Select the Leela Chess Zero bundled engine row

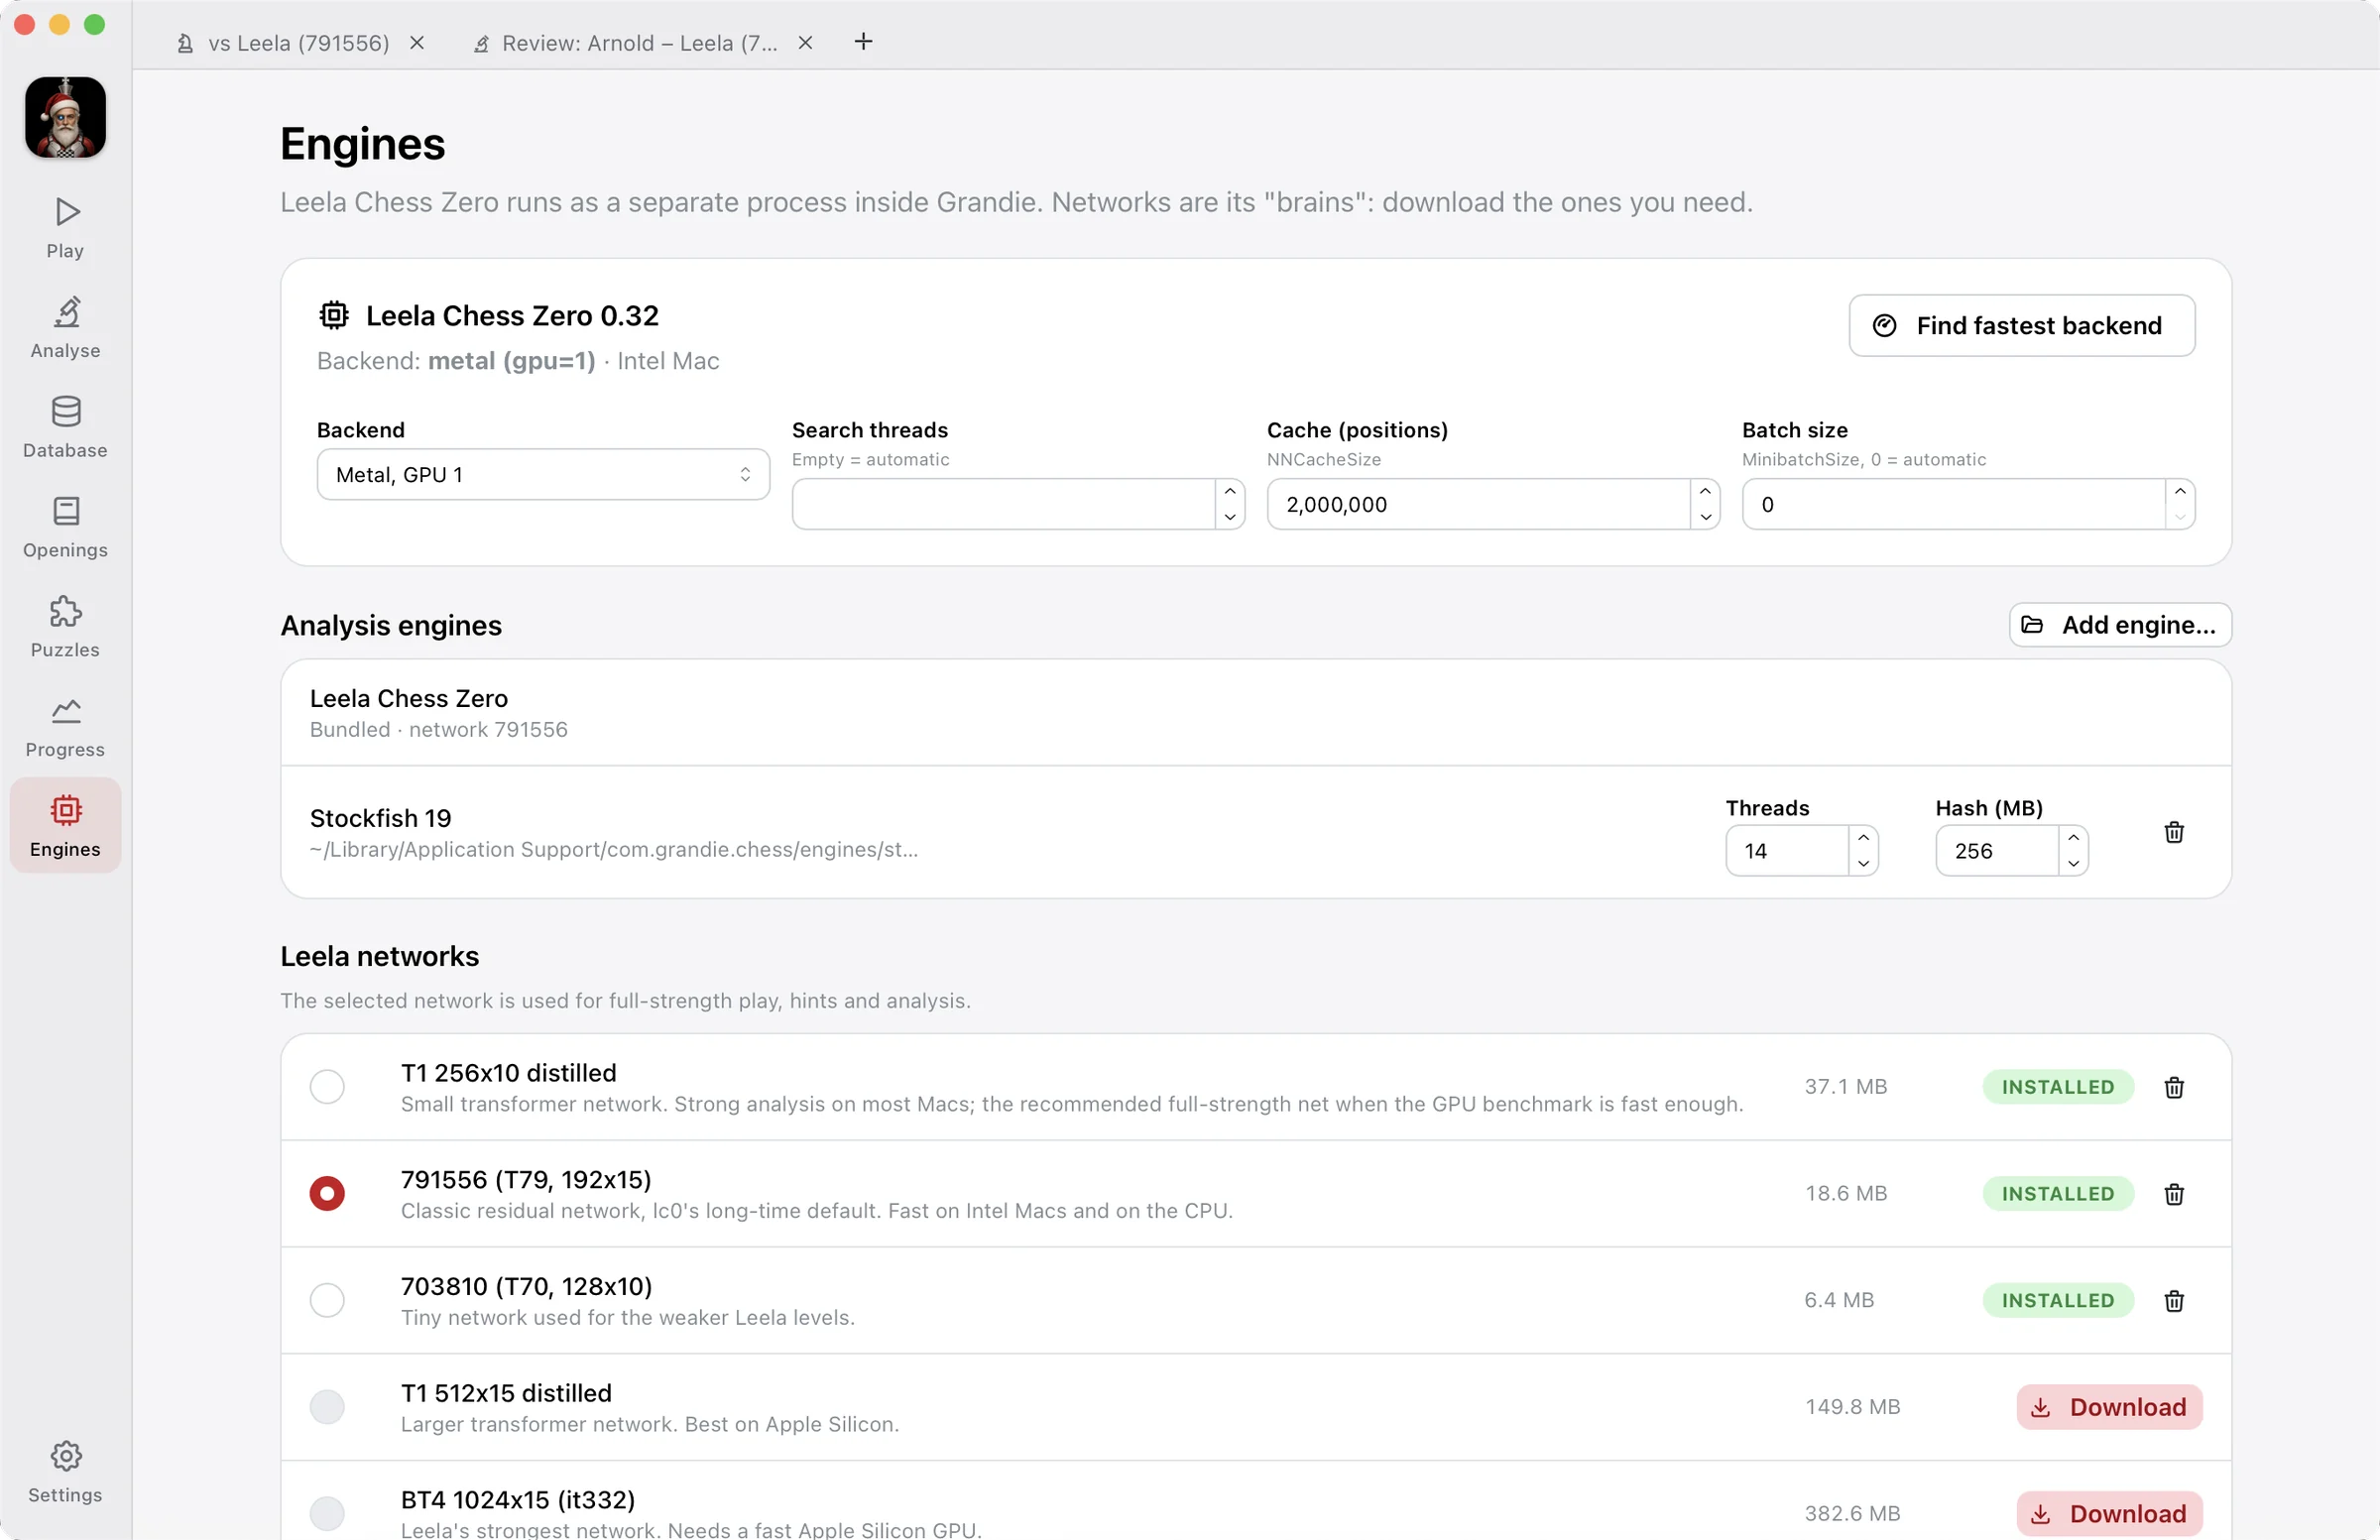(1256, 713)
